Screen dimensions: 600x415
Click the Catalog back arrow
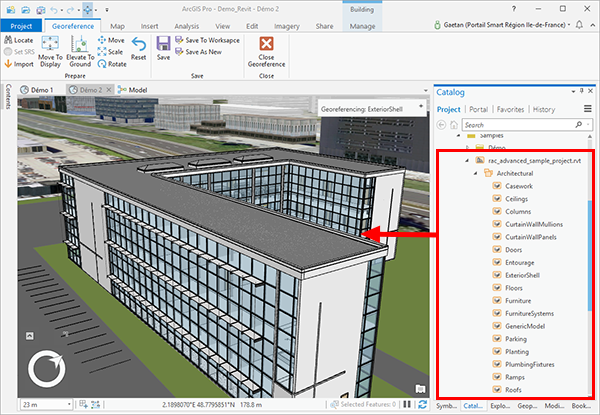pyautogui.click(x=442, y=125)
